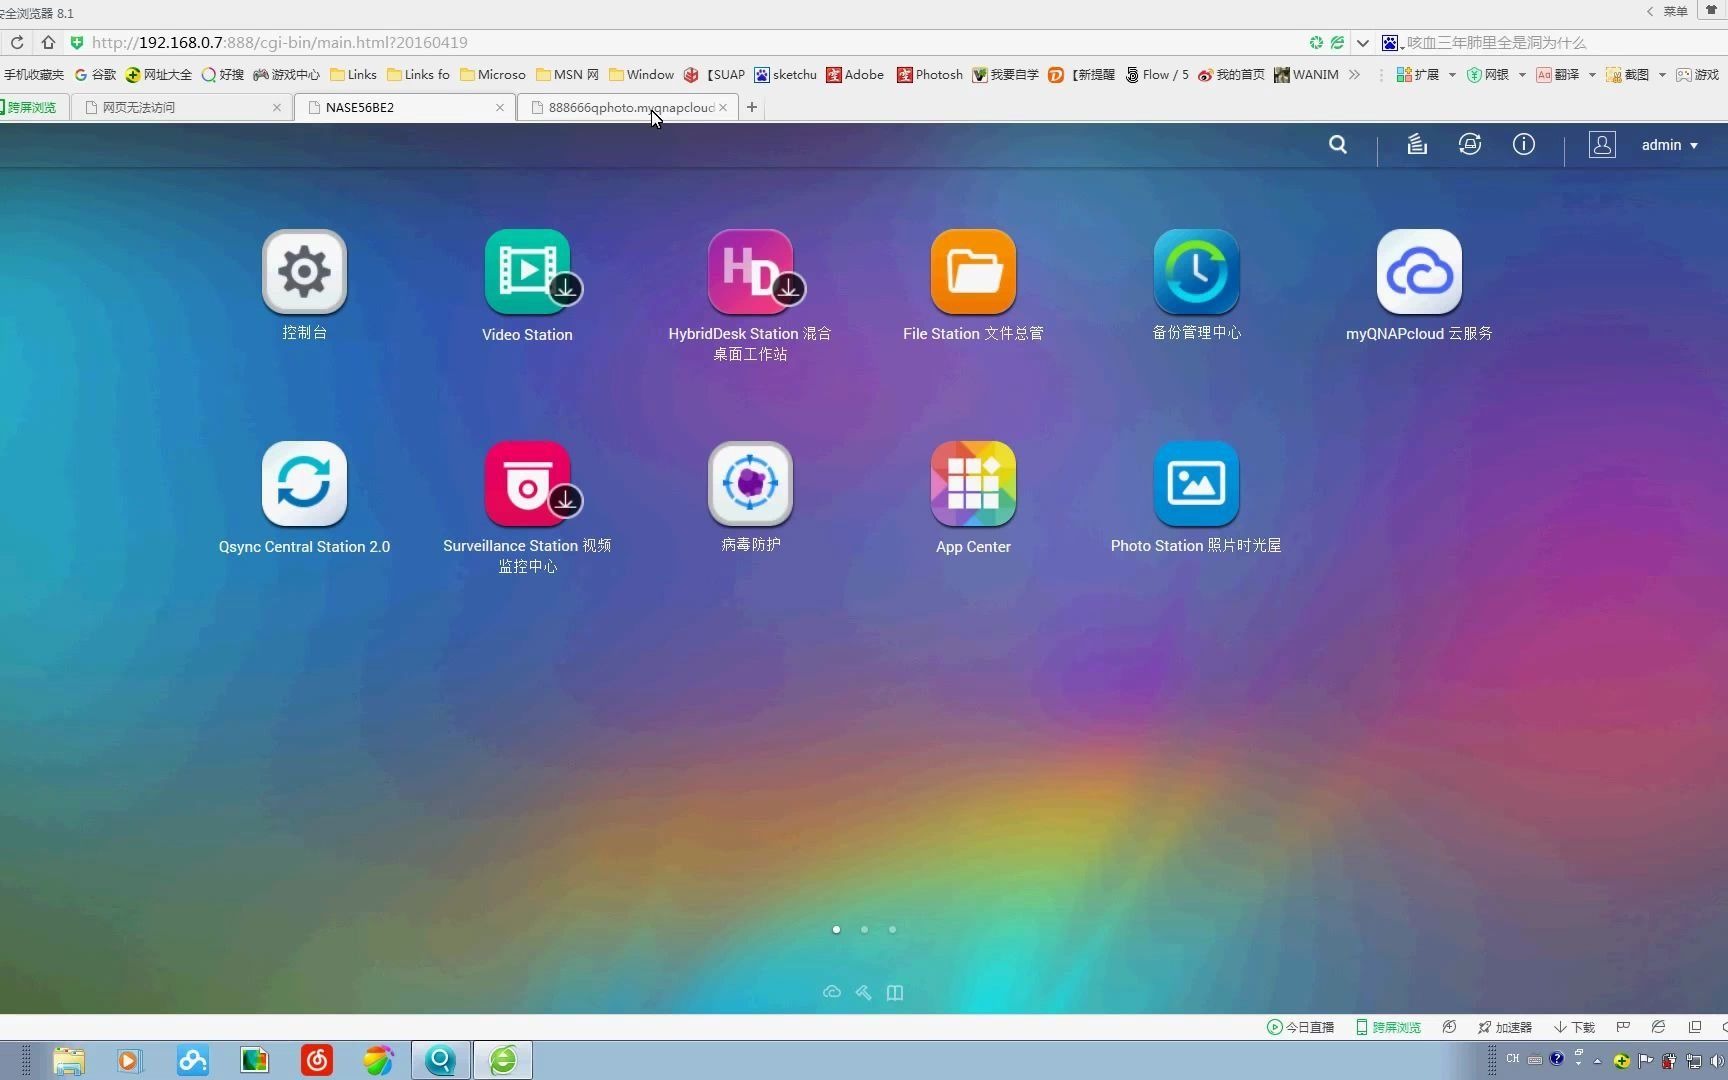The width and height of the screenshot is (1728, 1080).
Task: Open HybridDesk Station 混合桌面工作站
Action: click(750, 272)
